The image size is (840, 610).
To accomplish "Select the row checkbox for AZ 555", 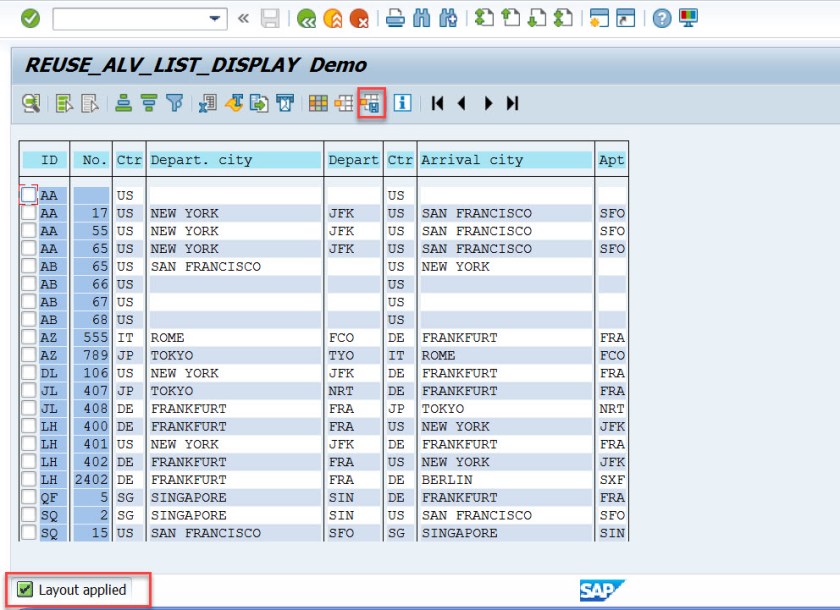I will (x=29, y=338).
